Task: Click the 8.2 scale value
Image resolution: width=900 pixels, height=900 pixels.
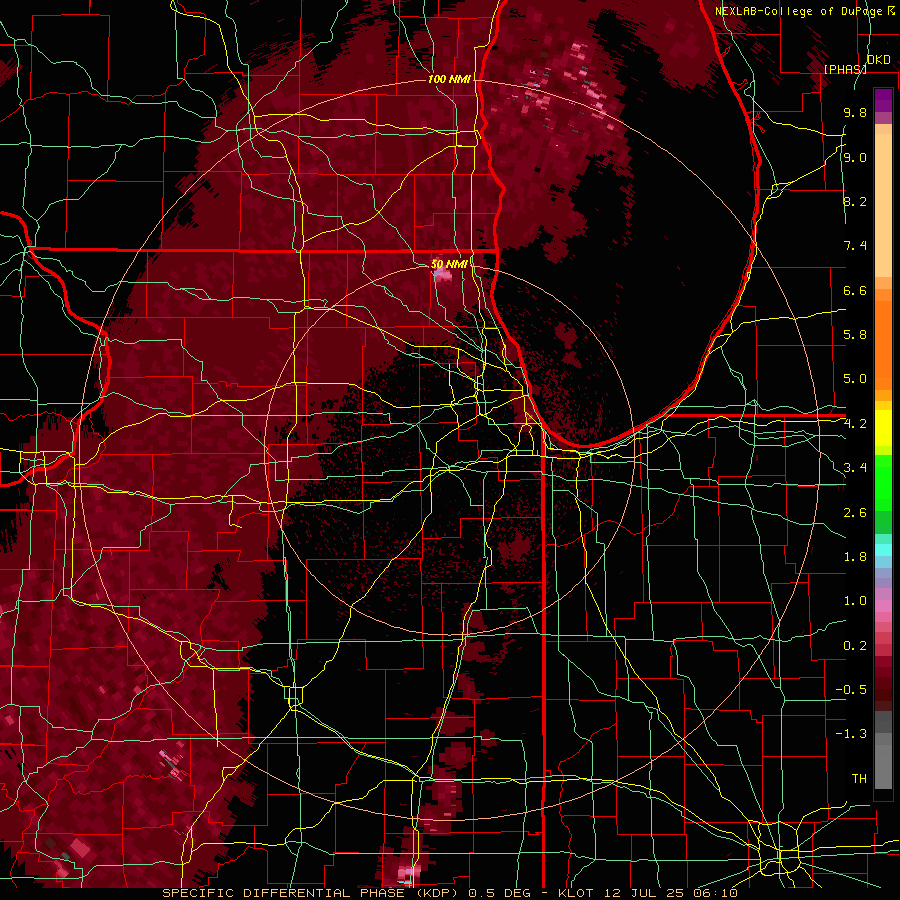Action: click(x=855, y=201)
